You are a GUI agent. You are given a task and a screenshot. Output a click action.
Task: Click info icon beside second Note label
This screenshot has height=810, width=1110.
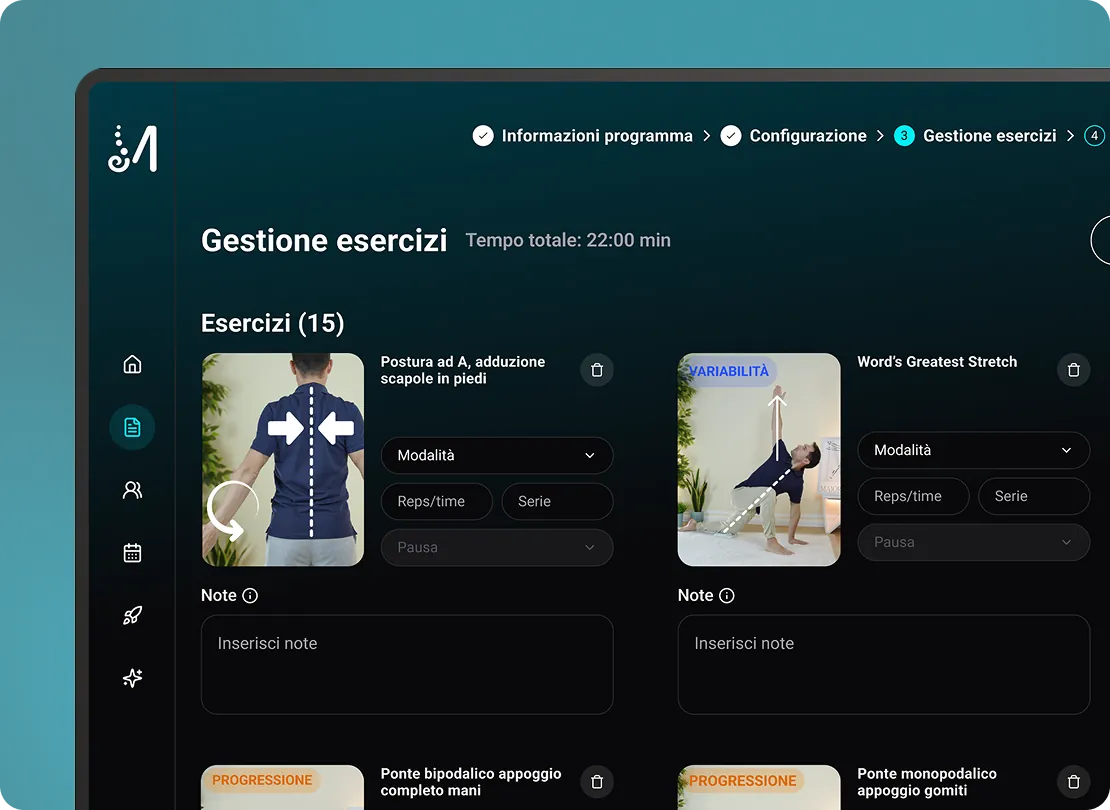726,595
